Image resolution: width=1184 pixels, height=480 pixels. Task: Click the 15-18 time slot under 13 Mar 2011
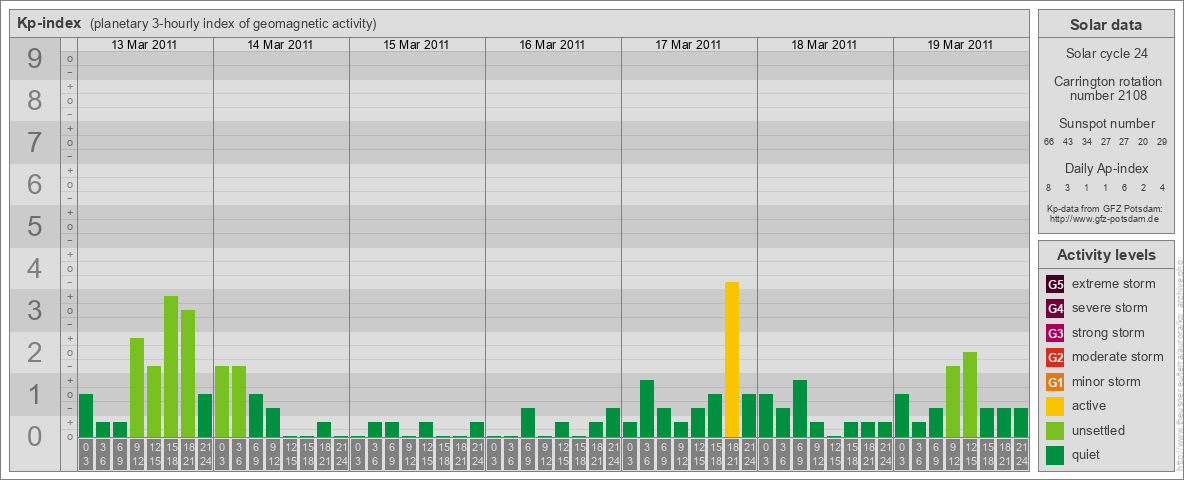[171, 454]
